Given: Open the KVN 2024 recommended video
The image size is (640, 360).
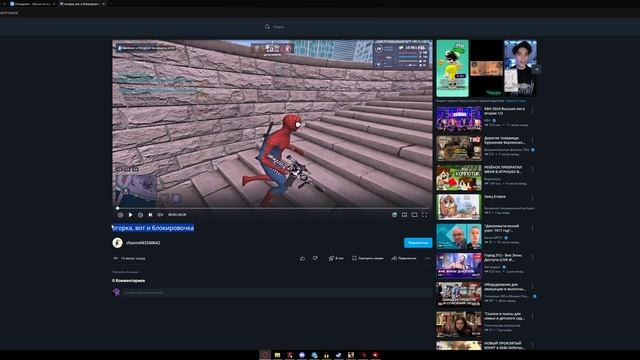Looking at the screenshot, I should pyautogui.click(x=459, y=119).
